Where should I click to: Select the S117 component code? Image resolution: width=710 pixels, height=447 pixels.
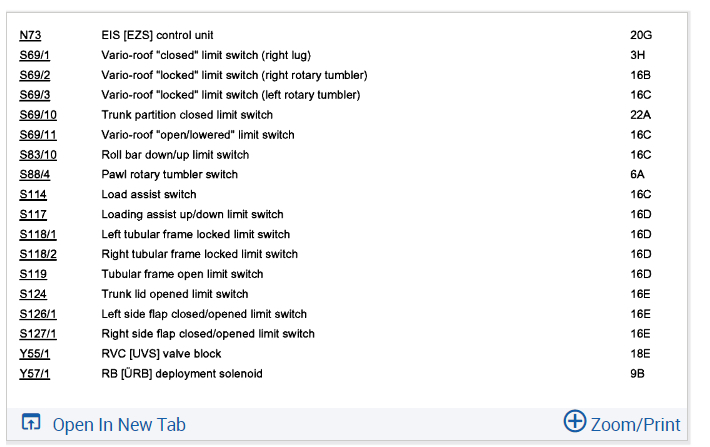pyautogui.click(x=32, y=214)
